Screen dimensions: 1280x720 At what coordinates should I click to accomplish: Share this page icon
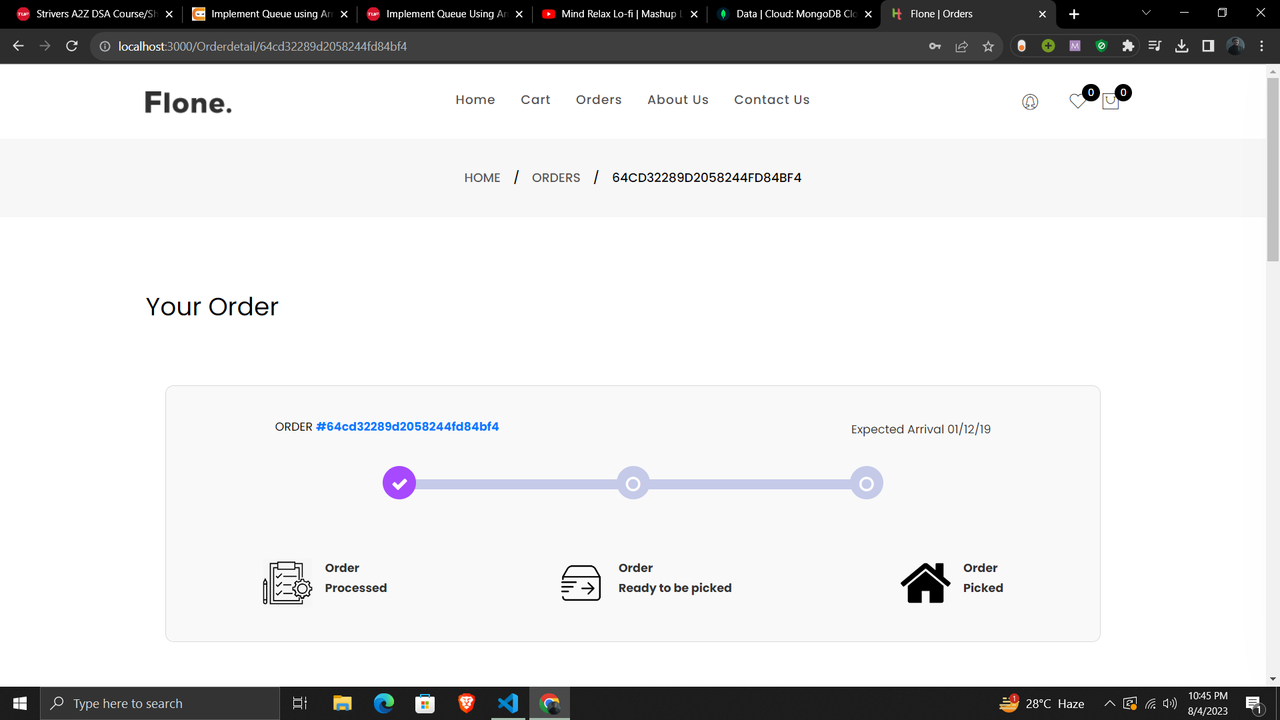tap(962, 46)
